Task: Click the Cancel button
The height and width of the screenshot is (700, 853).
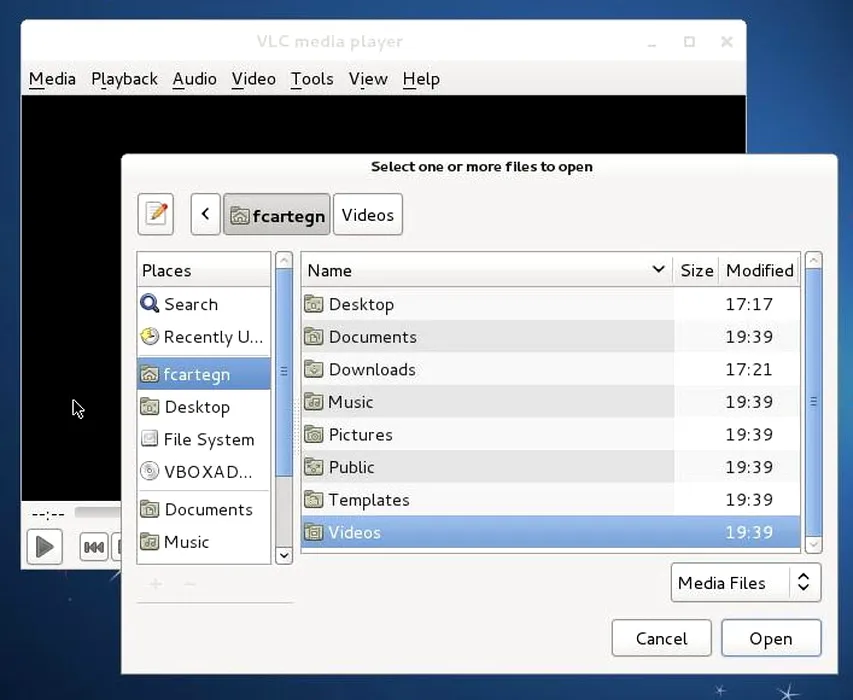Action: click(661, 638)
